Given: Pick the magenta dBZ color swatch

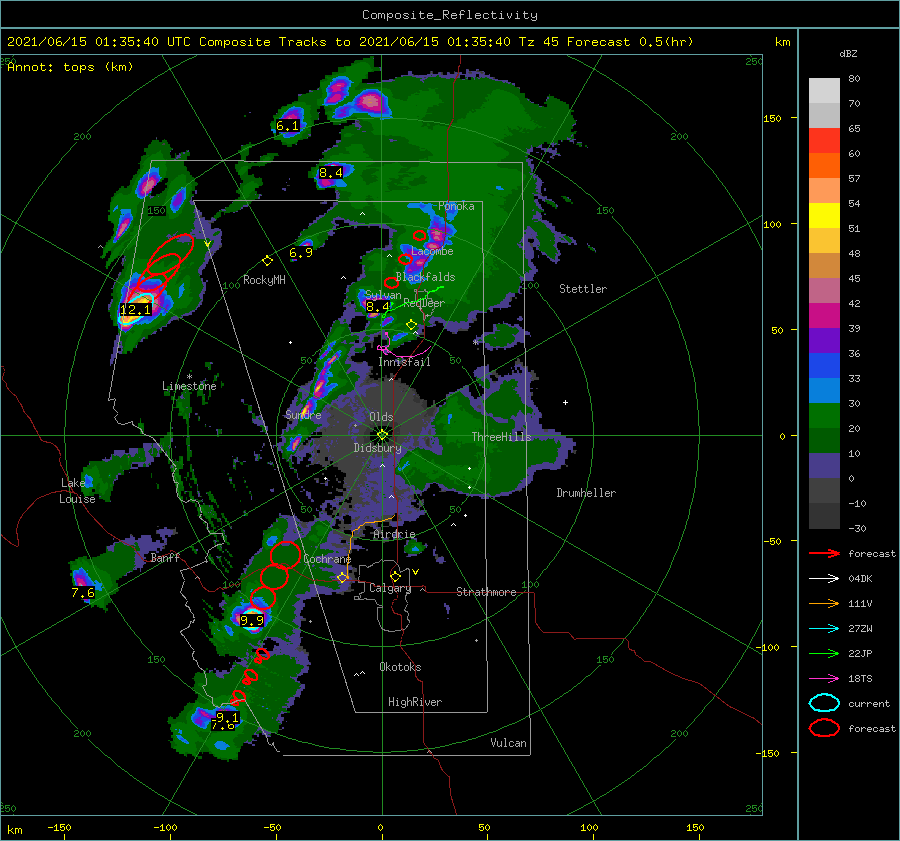Looking at the screenshot, I should 824,316.
